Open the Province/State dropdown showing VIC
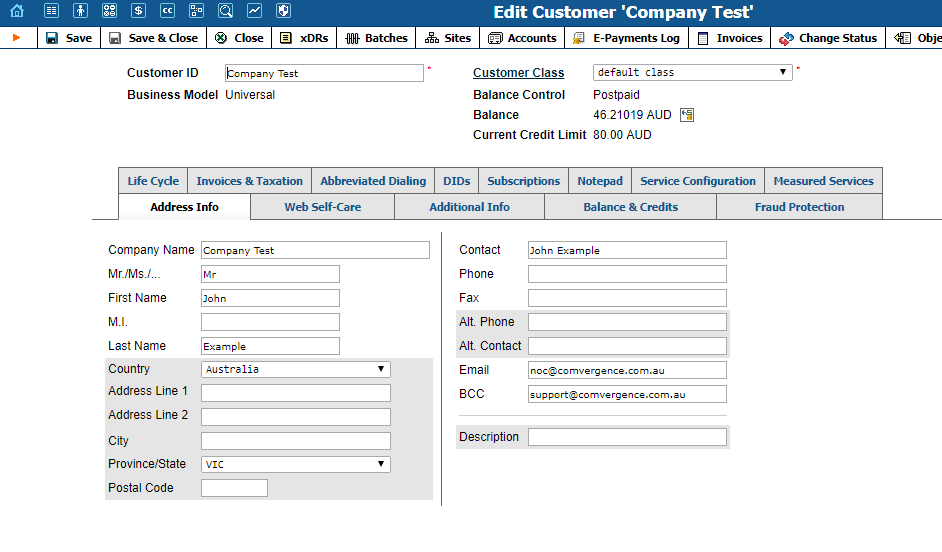The image size is (942, 552). click(296, 464)
